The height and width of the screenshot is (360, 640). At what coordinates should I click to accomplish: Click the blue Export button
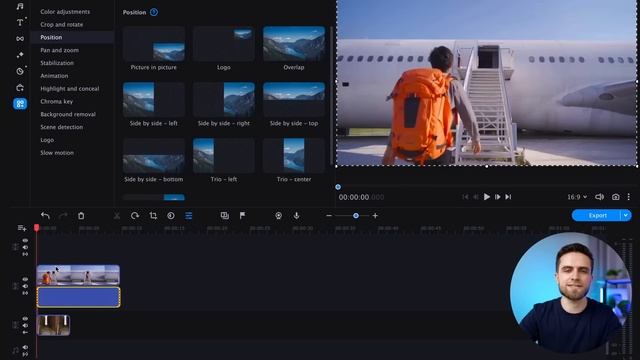(597, 215)
